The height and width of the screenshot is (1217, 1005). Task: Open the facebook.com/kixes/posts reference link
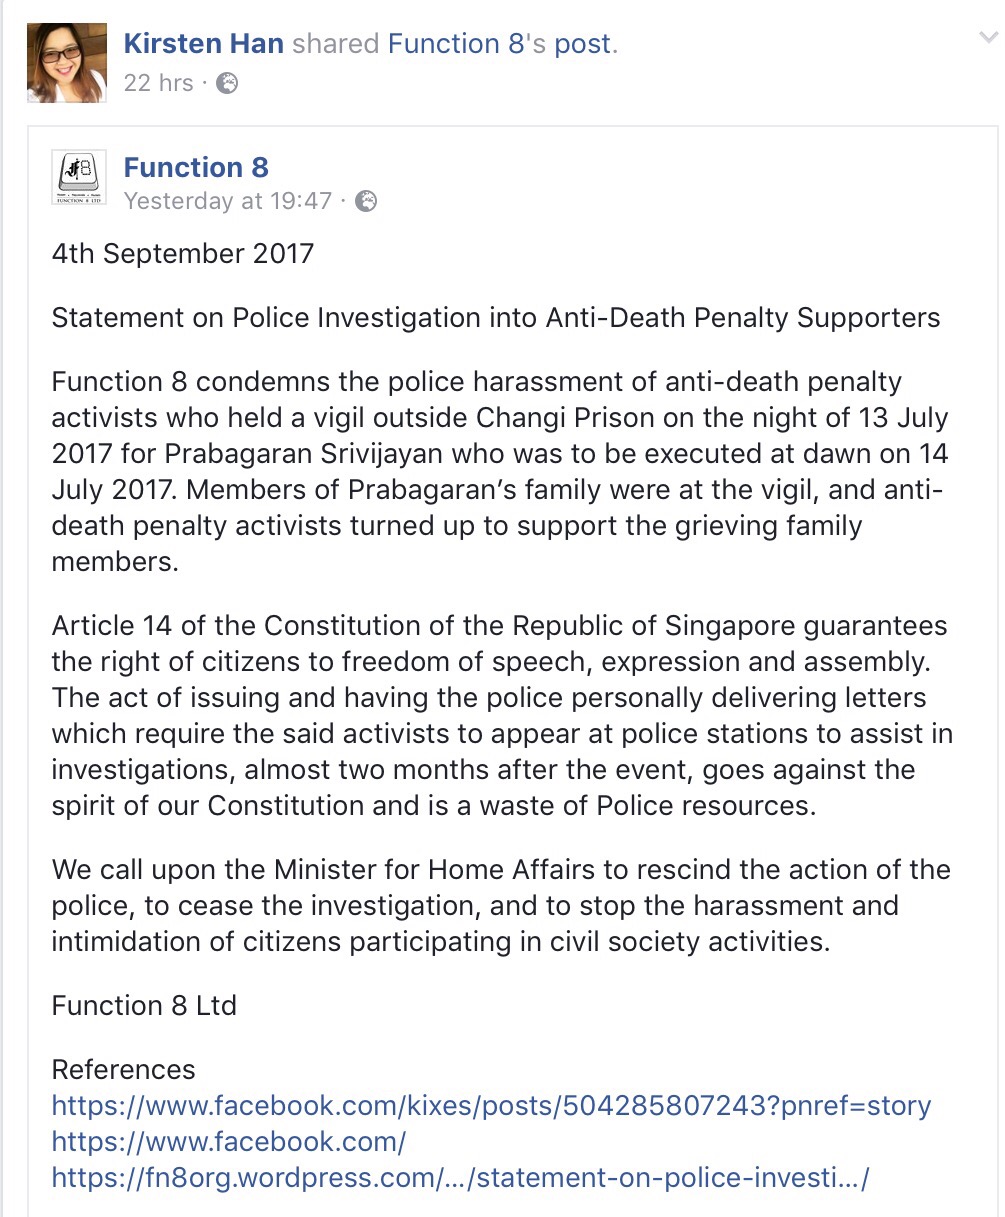click(x=491, y=1106)
